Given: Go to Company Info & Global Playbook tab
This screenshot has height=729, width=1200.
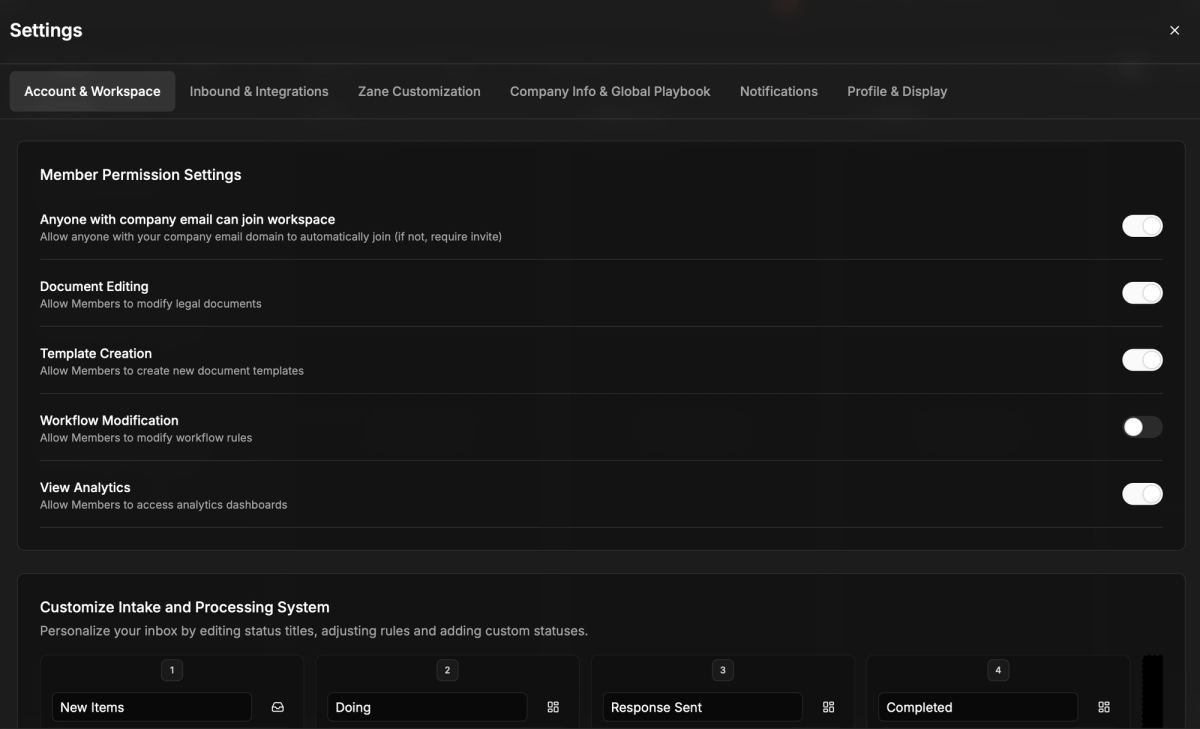Looking at the screenshot, I should [610, 91].
